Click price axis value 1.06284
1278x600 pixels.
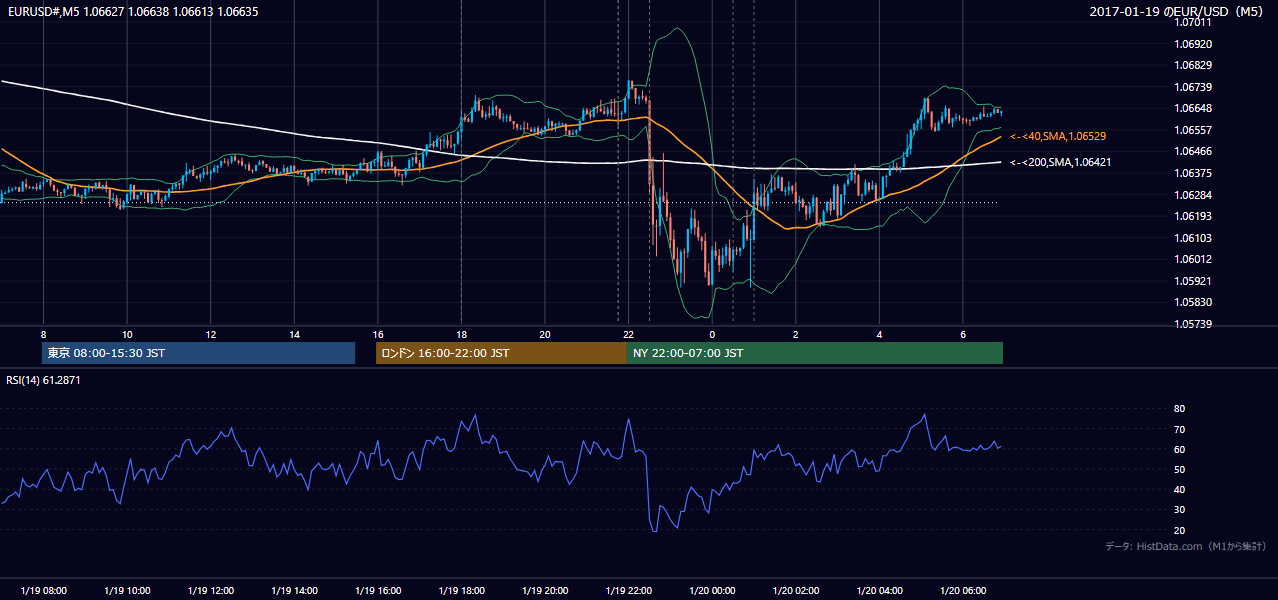click(1194, 195)
